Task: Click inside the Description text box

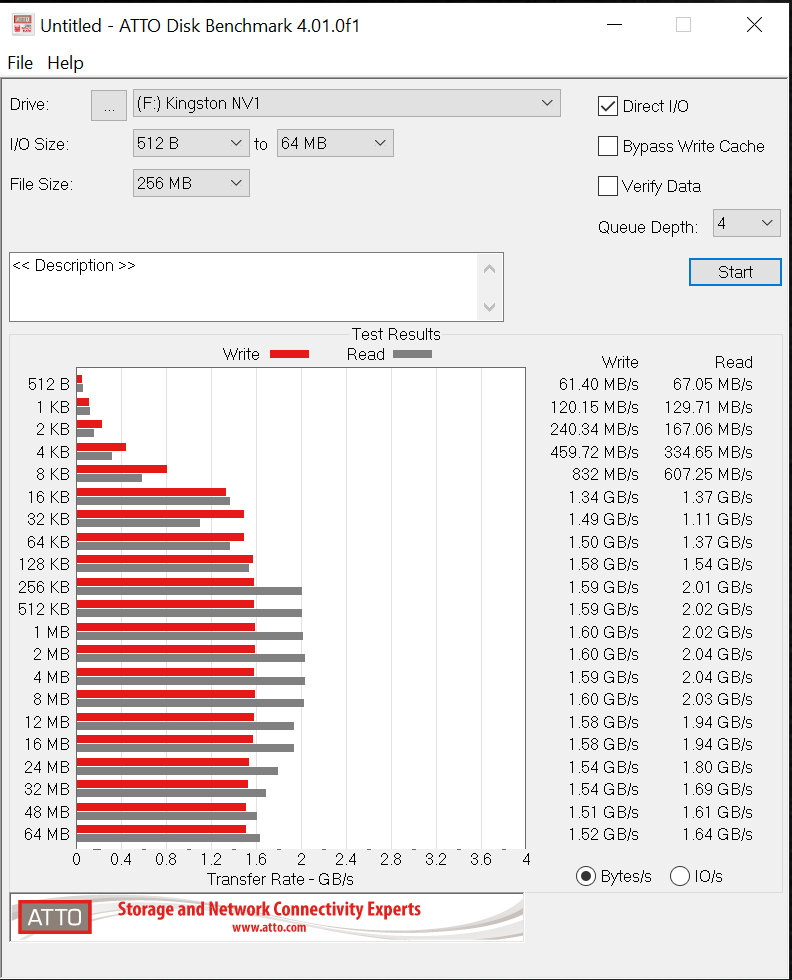Action: coord(244,287)
